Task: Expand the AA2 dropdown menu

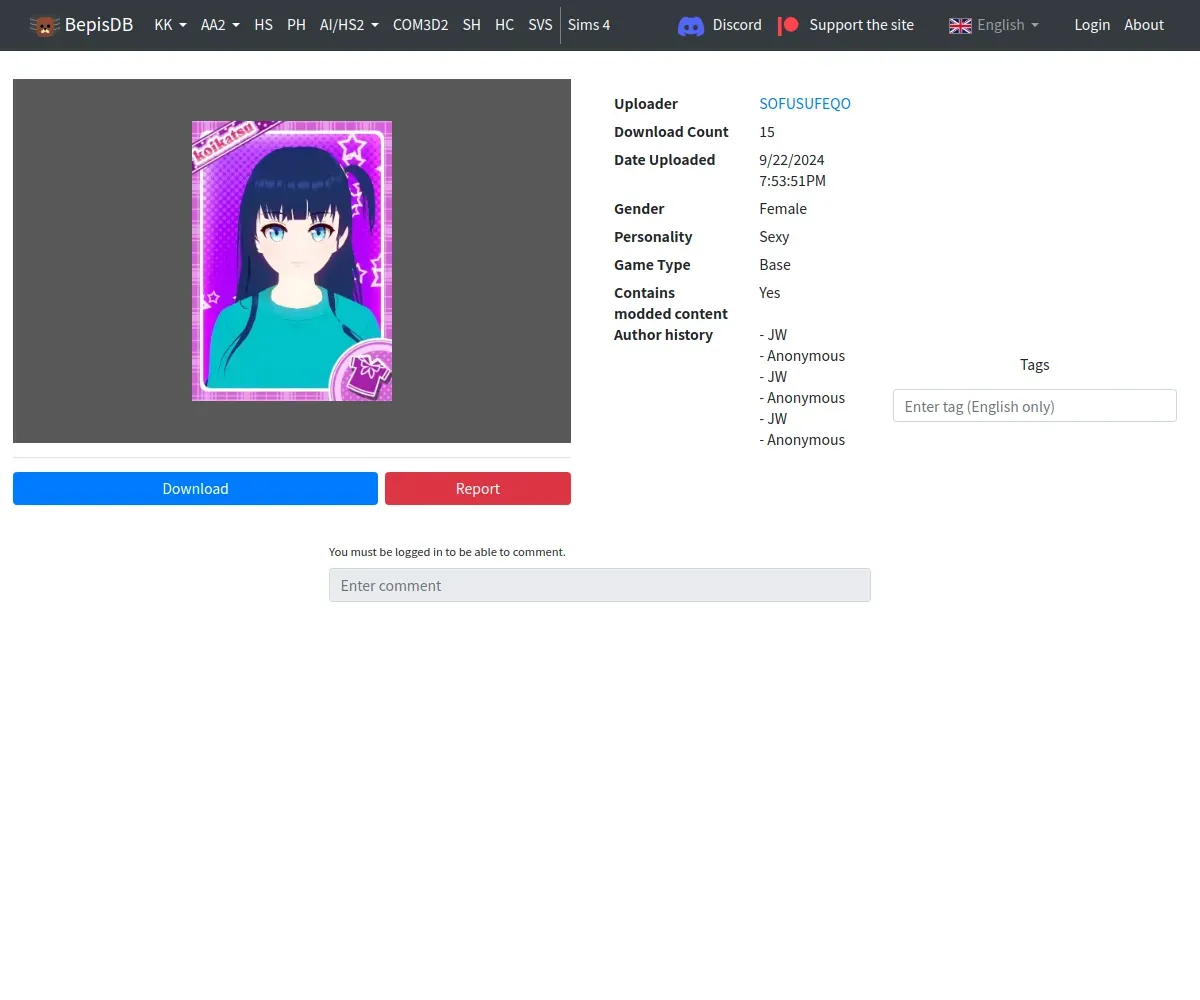Action: click(220, 25)
